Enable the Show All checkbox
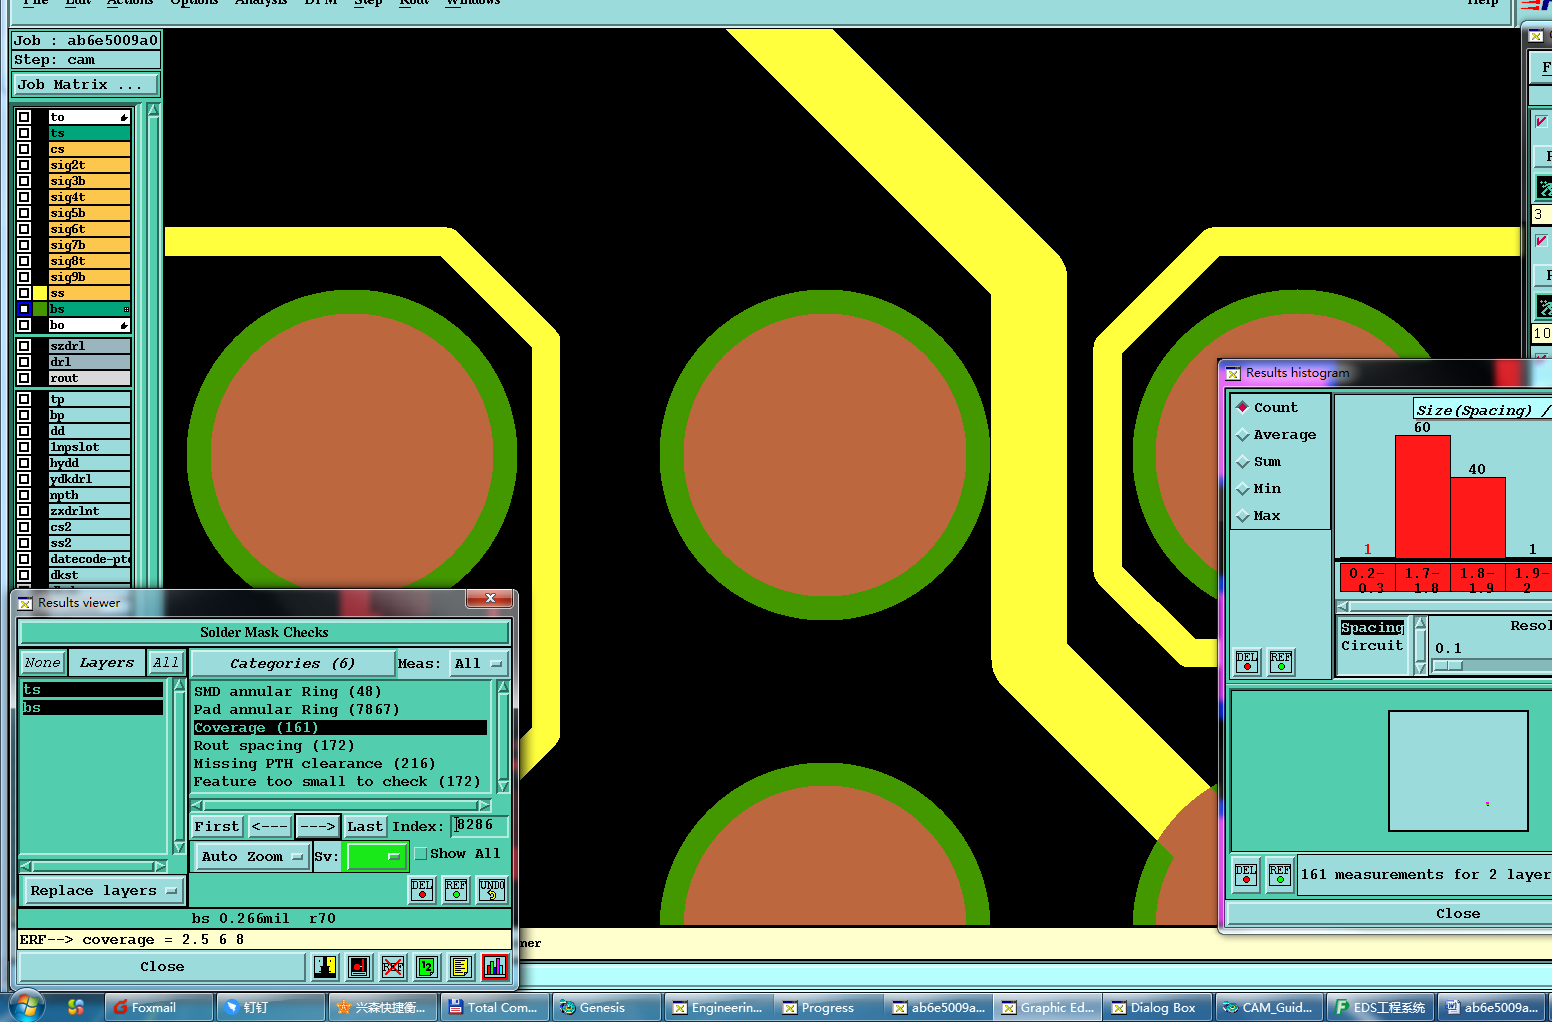The width and height of the screenshot is (1552, 1022). [x=421, y=853]
